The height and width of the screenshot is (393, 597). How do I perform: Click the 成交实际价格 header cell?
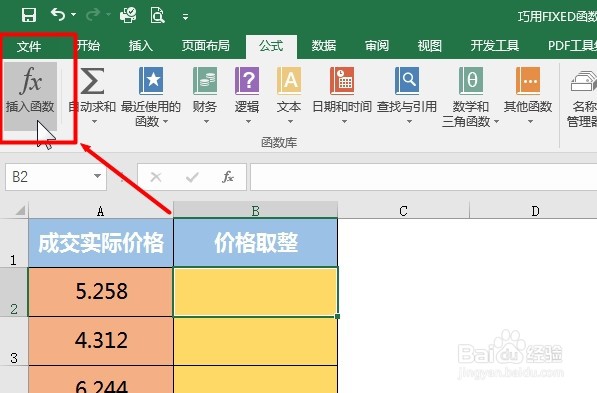click(101, 243)
